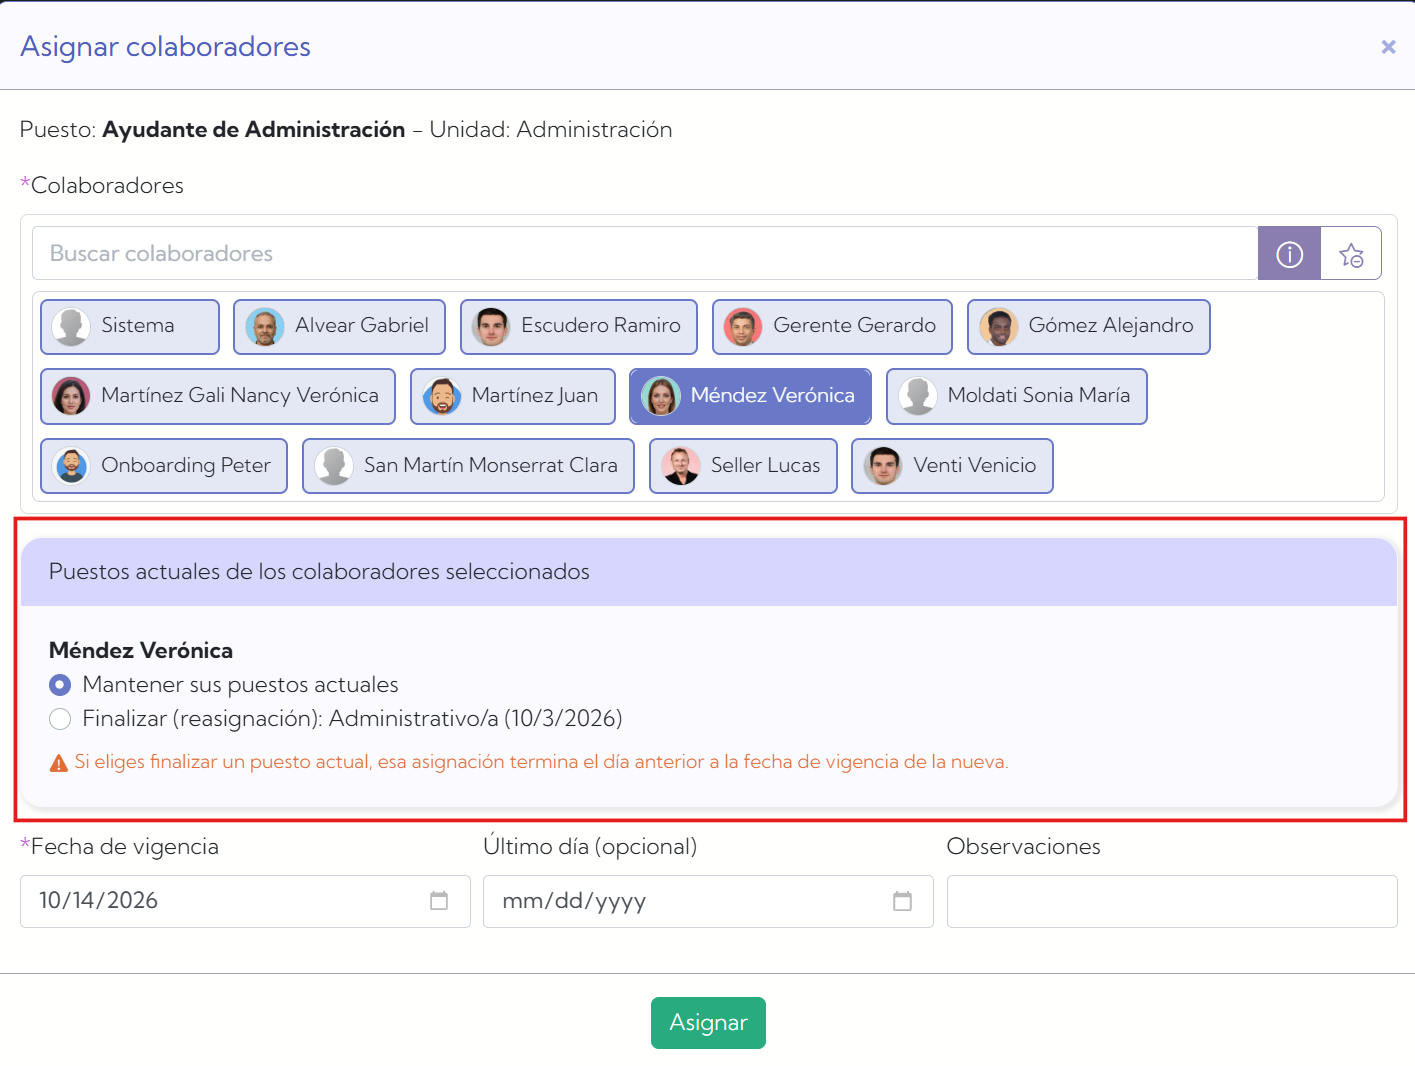Select collaborator Onboarding Peter
The height and width of the screenshot is (1066, 1415).
click(x=164, y=467)
